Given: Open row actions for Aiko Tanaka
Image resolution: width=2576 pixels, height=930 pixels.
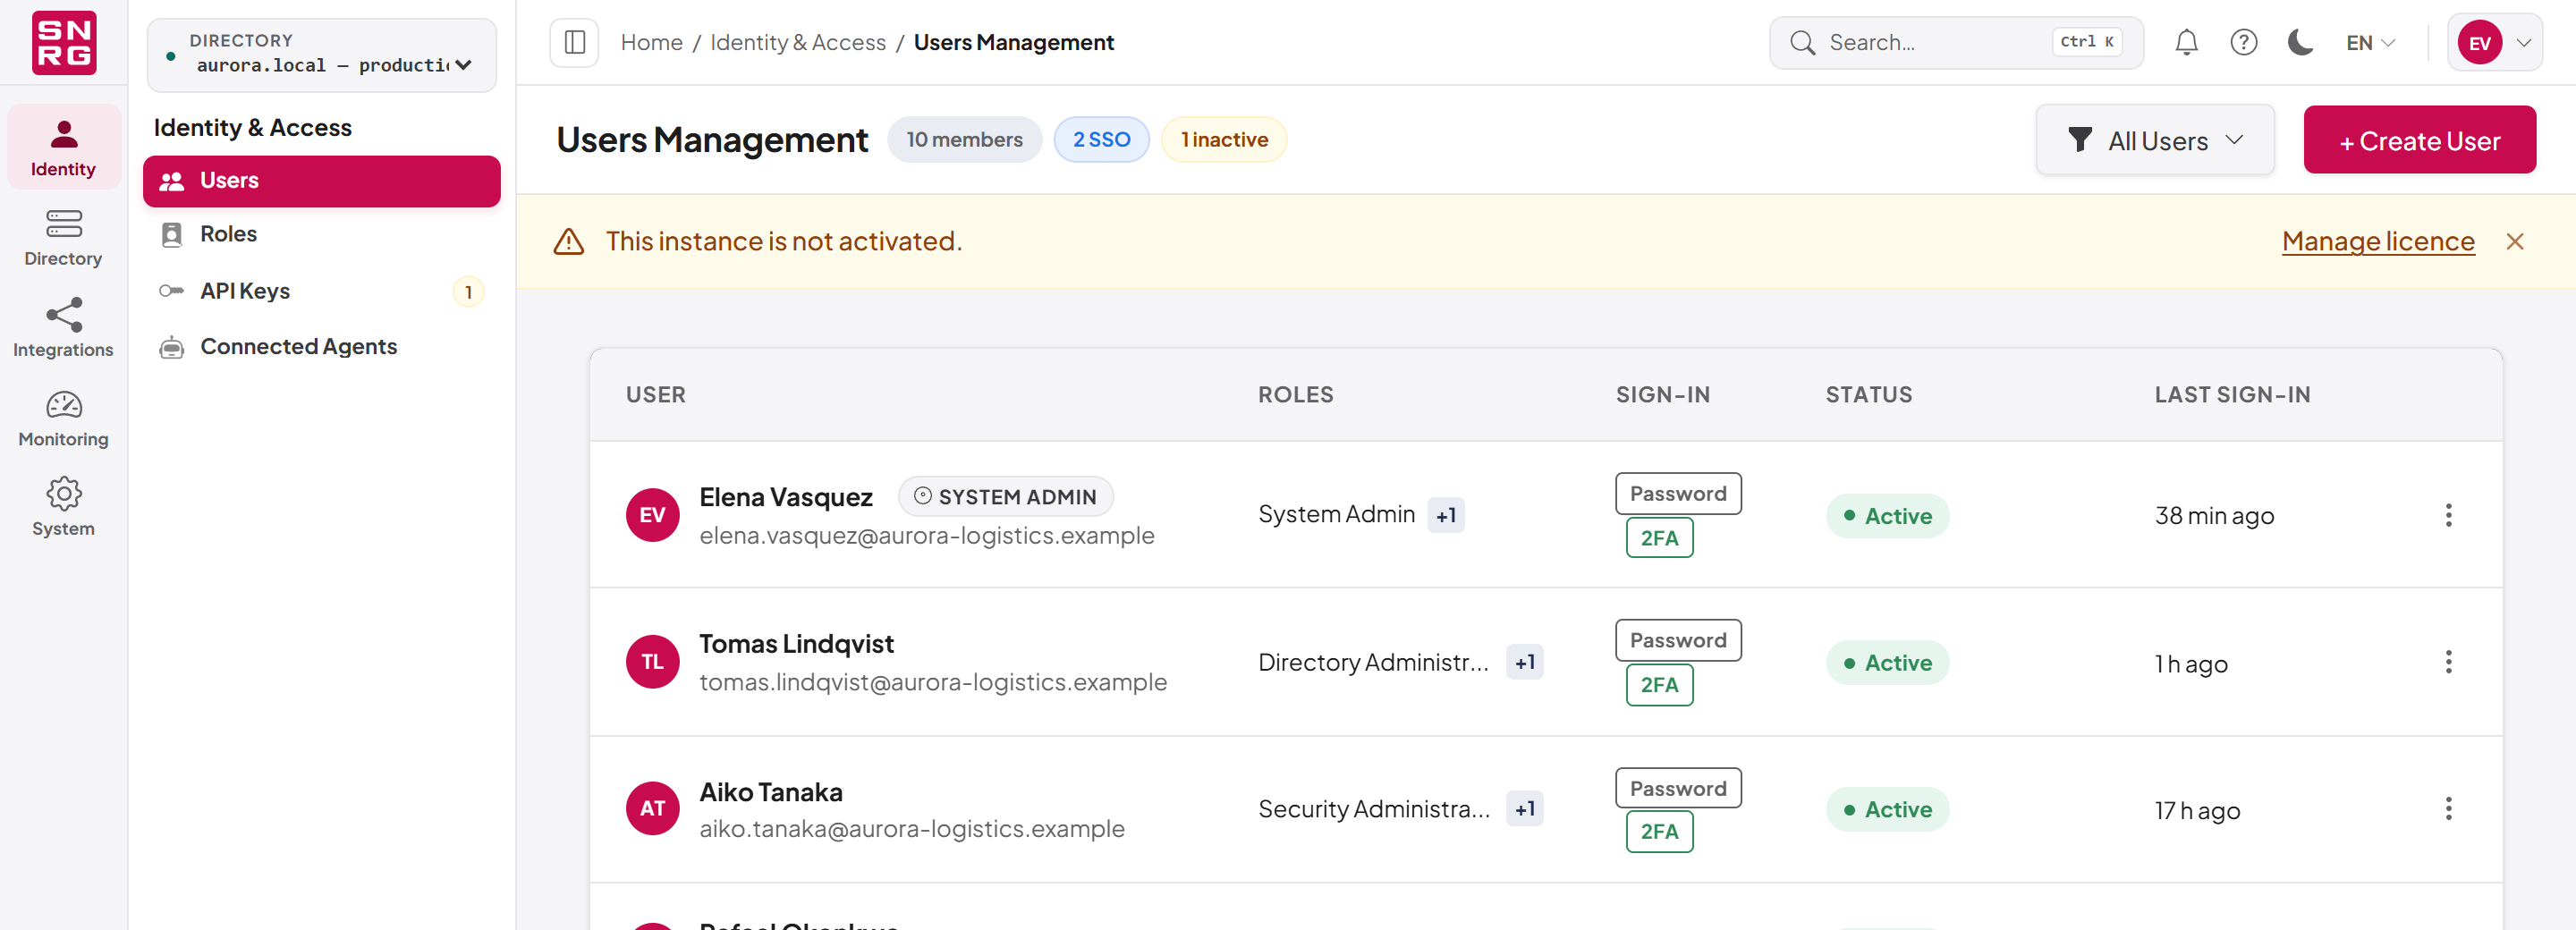Looking at the screenshot, I should 2448,808.
